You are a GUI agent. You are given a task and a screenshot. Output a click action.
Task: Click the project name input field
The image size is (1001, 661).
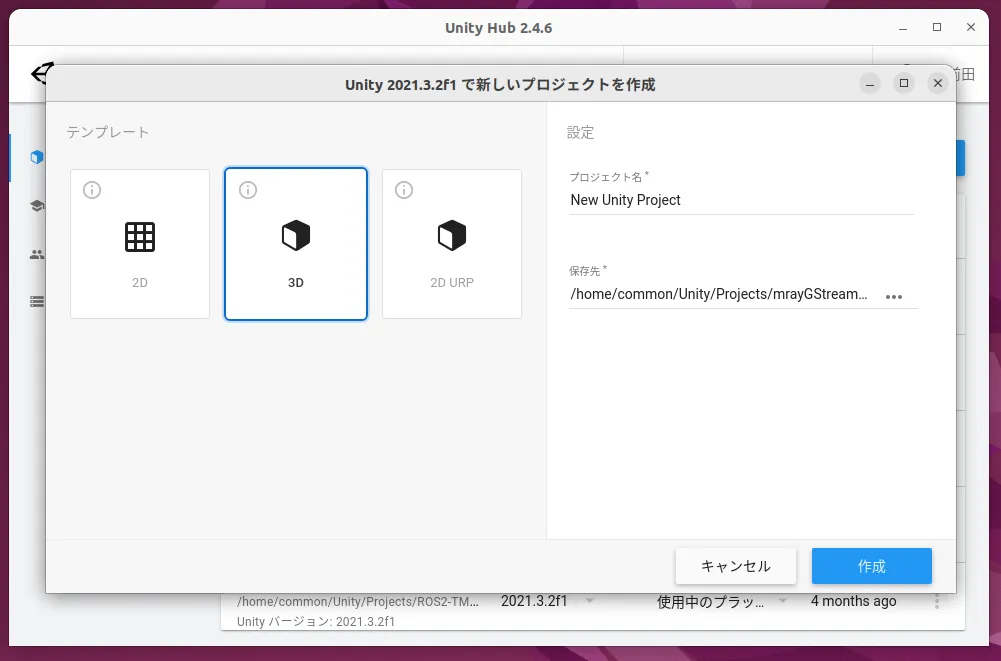pyautogui.click(x=741, y=201)
